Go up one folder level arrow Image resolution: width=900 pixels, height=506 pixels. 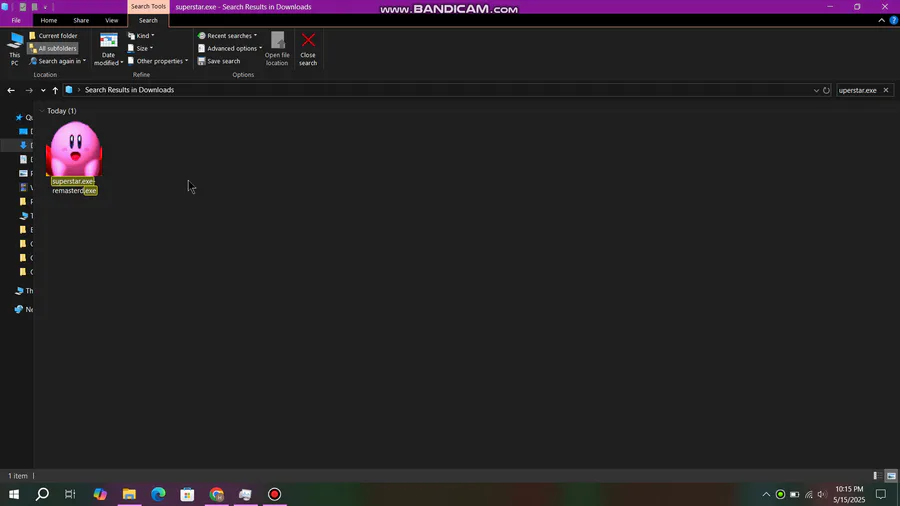click(x=55, y=90)
